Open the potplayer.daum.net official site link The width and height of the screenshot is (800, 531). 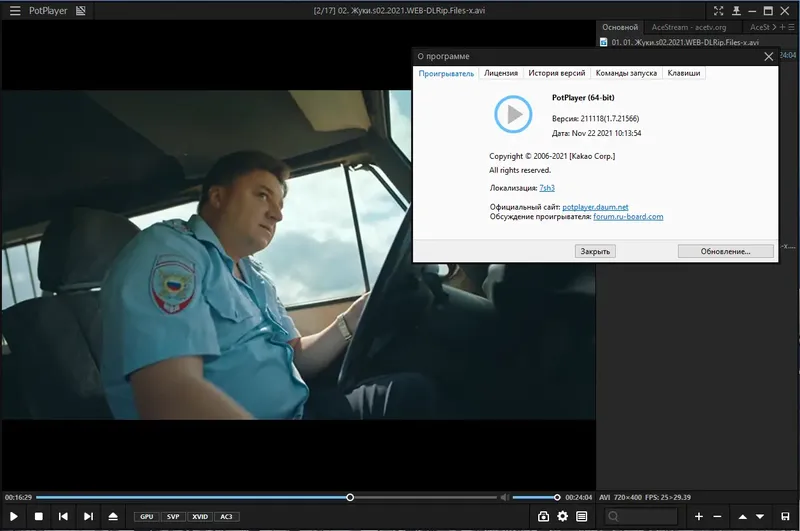pyautogui.click(x=595, y=207)
